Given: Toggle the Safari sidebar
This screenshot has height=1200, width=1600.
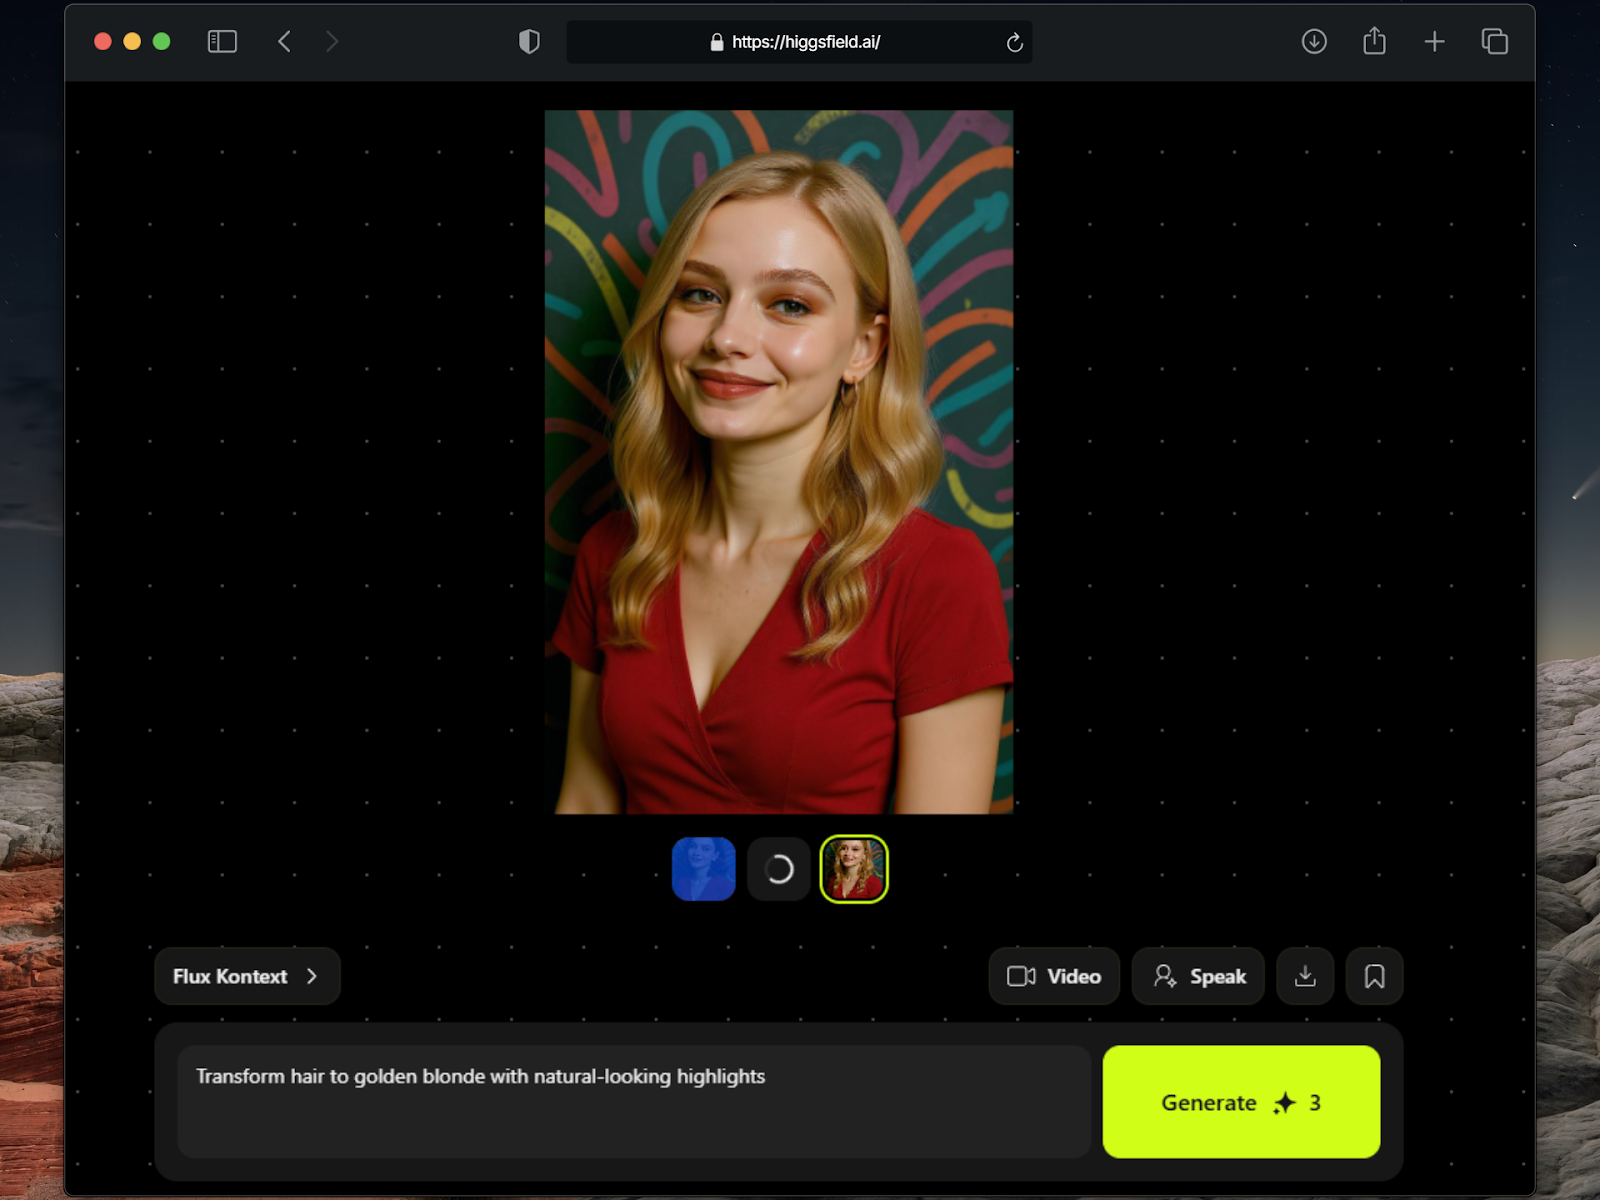Looking at the screenshot, I should (x=222, y=42).
